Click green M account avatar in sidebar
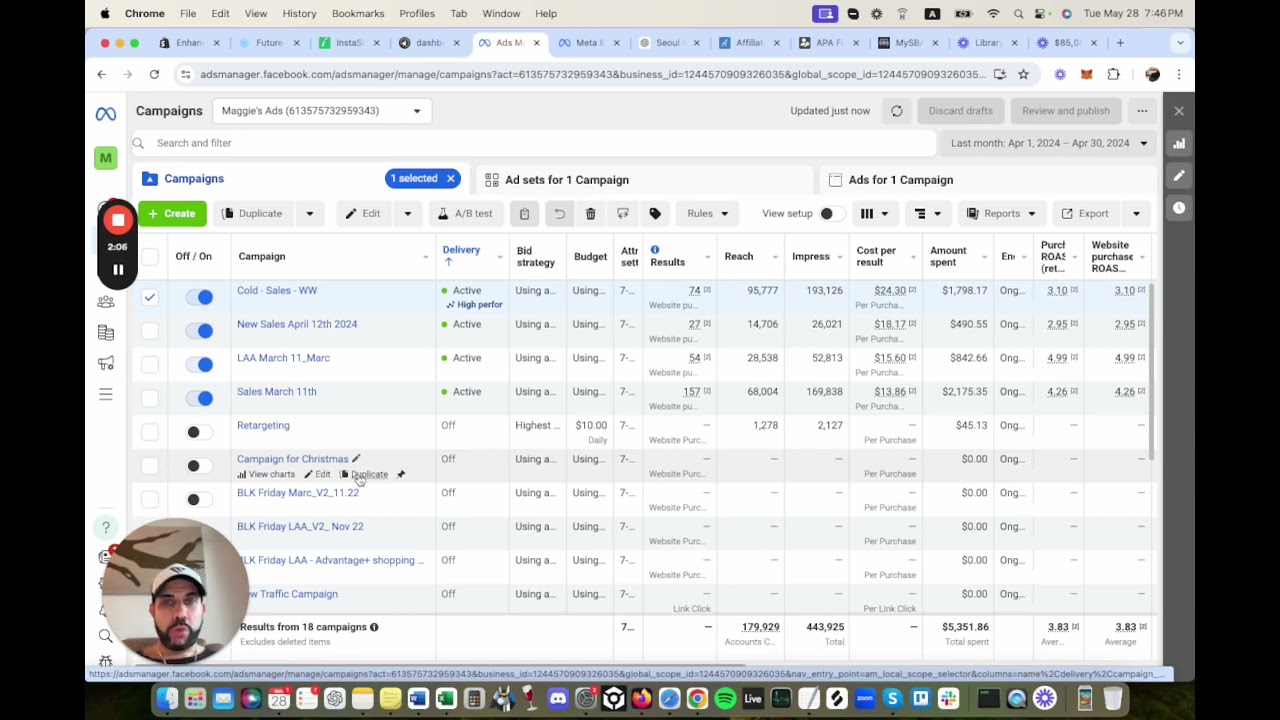Image resolution: width=1280 pixels, height=720 pixels. point(105,158)
